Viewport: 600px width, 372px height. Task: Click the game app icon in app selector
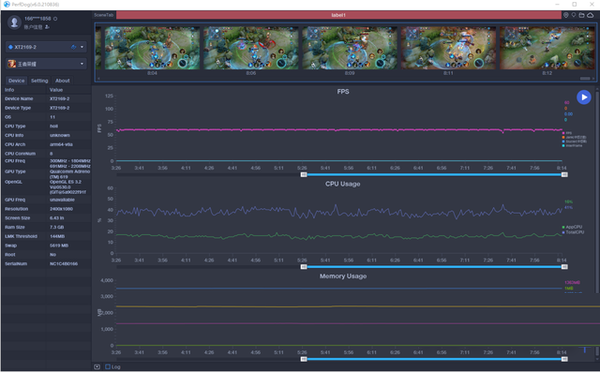pyautogui.click(x=12, y=64)
